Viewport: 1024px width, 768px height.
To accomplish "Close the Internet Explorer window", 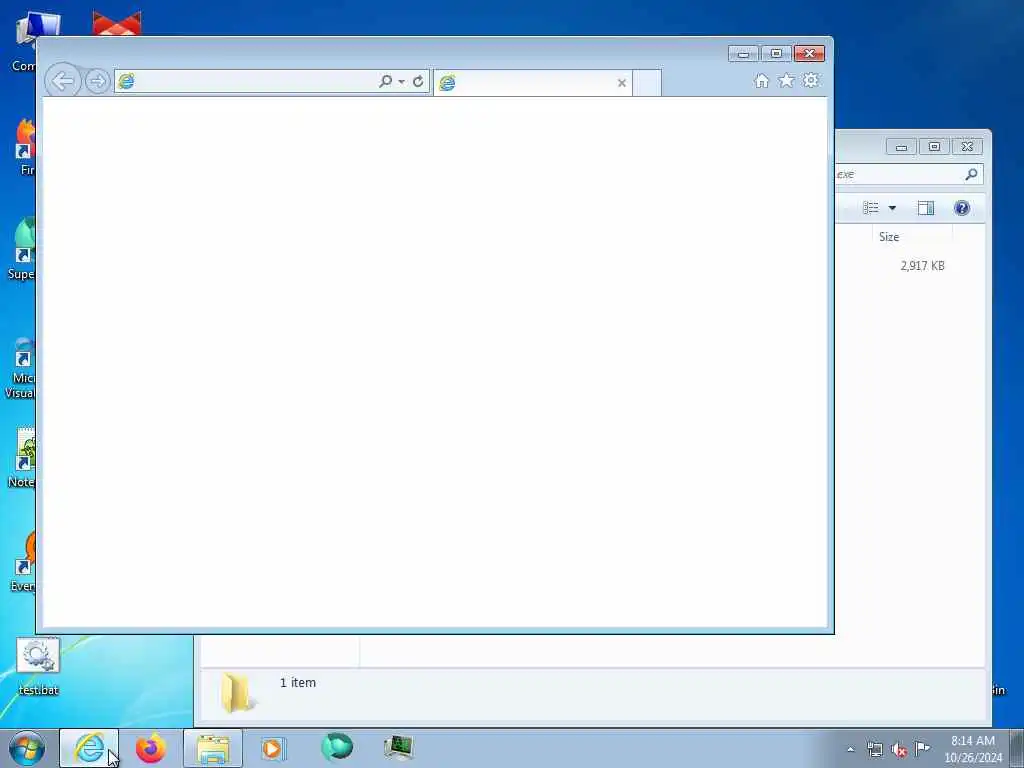I will pyautogui.click(x=809, y=54).
